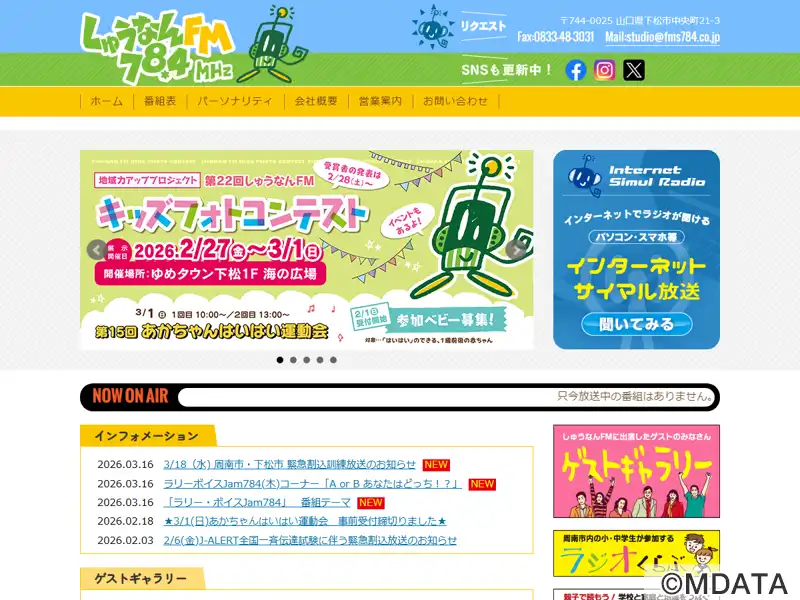Click the date 2026.03.16 beside 3/18 notice
The width and height of the screenshot is (800, 600).
126,464
